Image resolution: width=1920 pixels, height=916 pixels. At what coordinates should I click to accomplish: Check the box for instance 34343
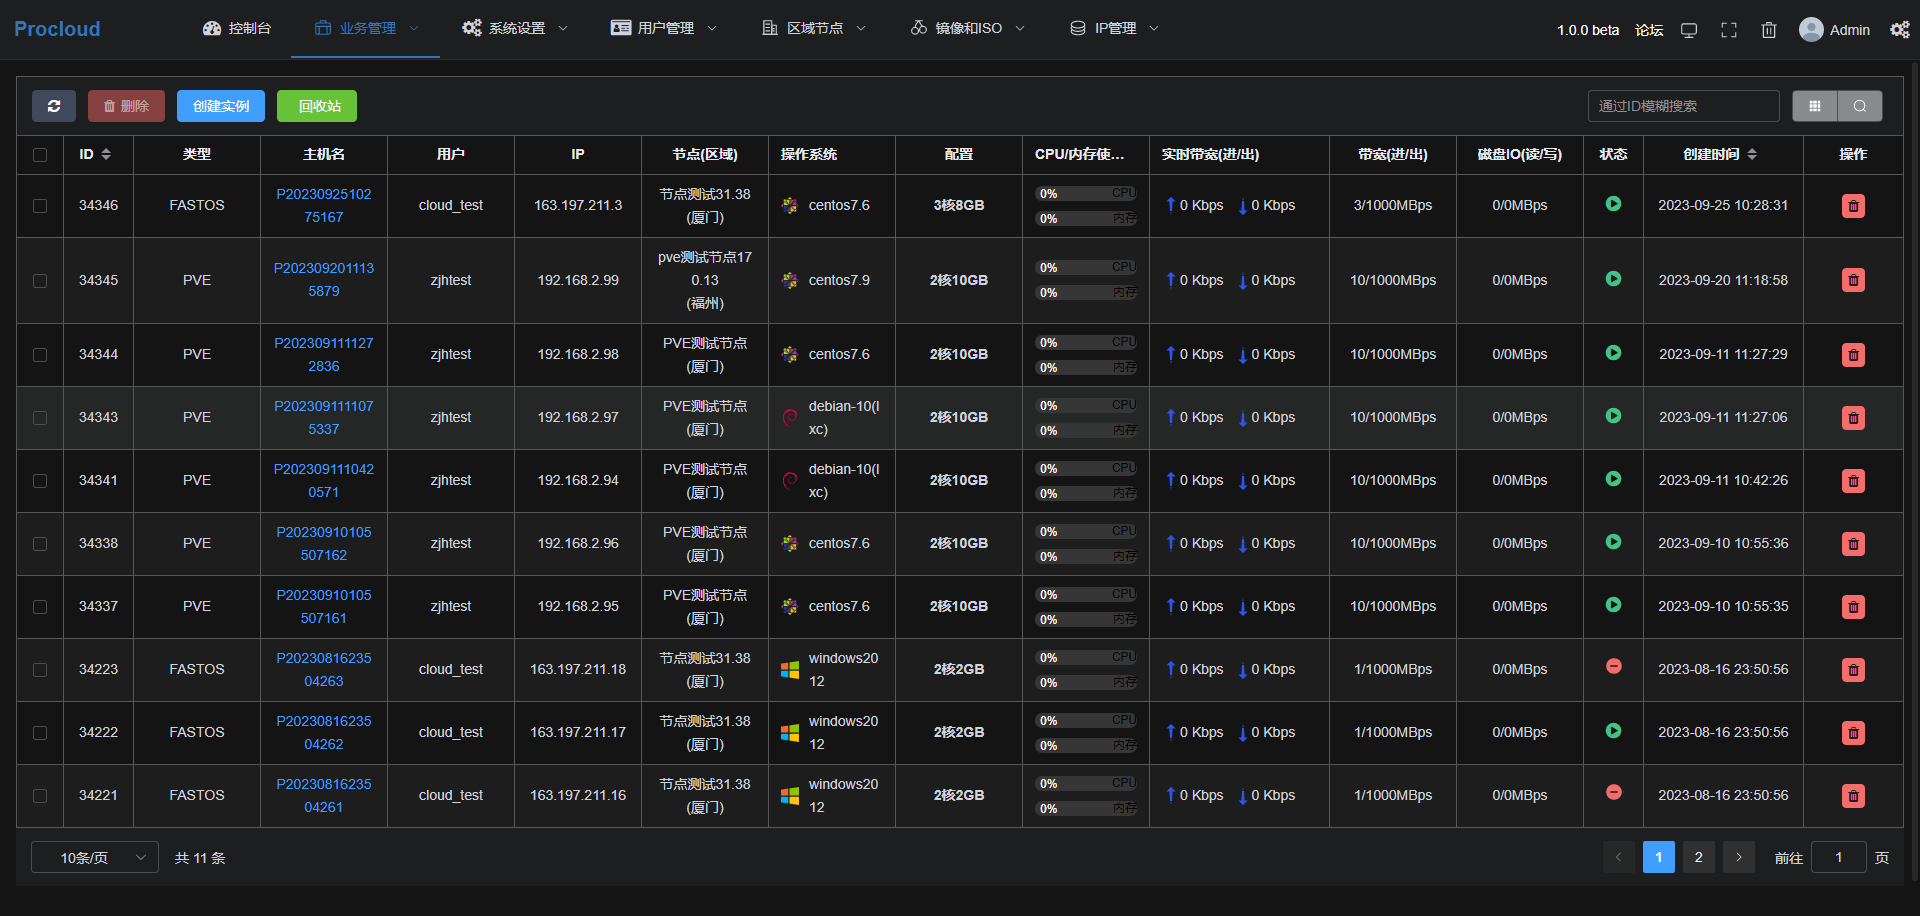point(40,418)
